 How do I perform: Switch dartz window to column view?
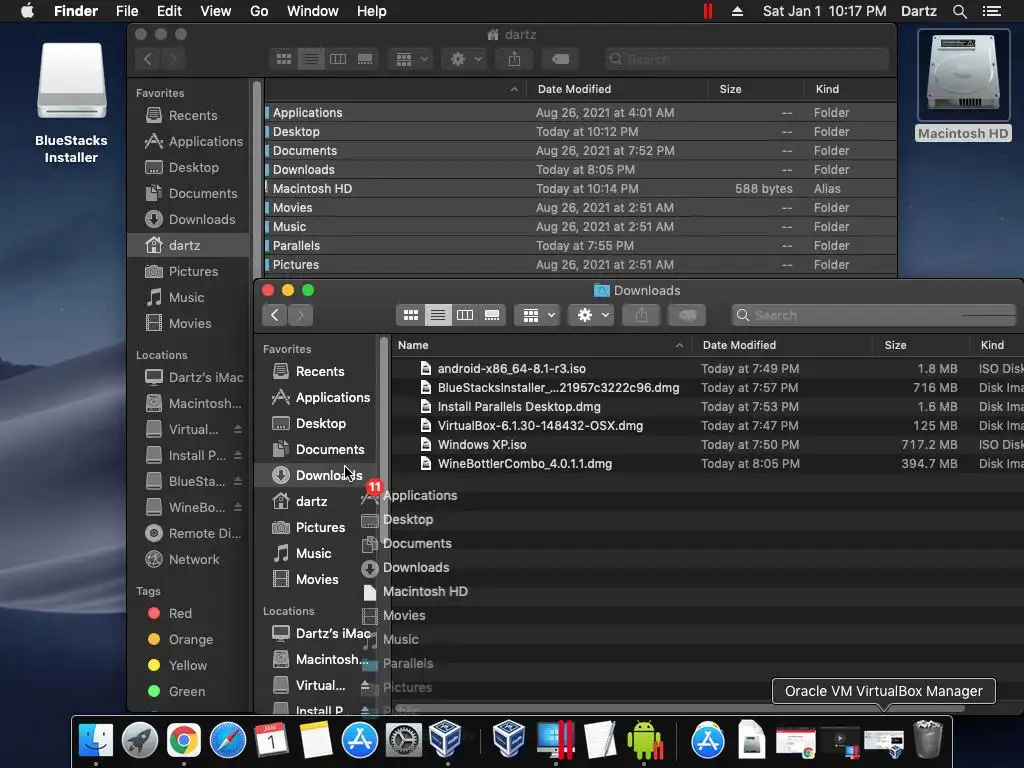pos(338,59)
